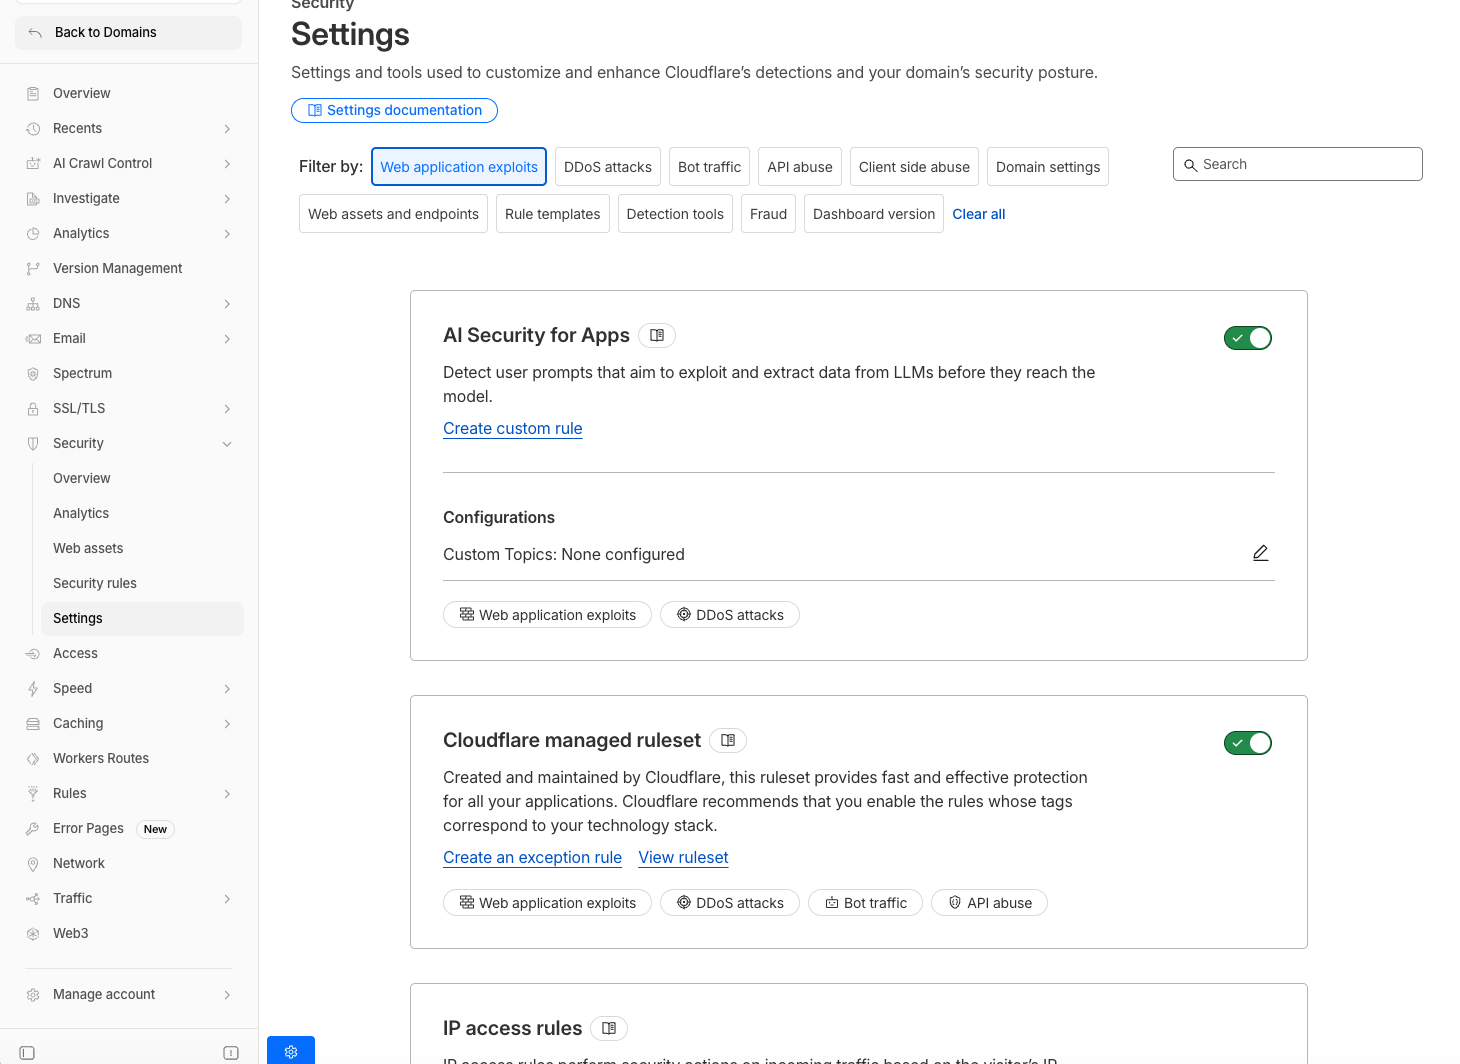Screen dimensions: 1460x1064
Task: Filter by DDoS attacks
Action: tap(608, 167)
